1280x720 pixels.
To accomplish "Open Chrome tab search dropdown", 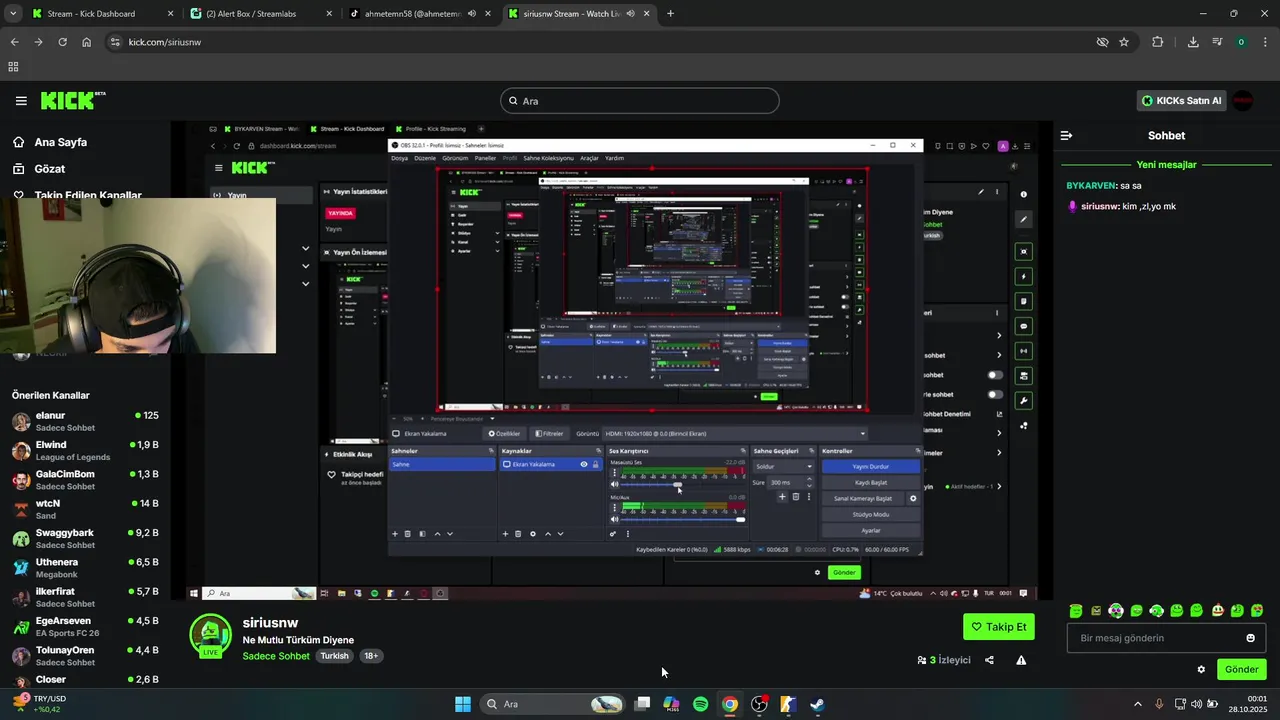I will coord(13,14).
